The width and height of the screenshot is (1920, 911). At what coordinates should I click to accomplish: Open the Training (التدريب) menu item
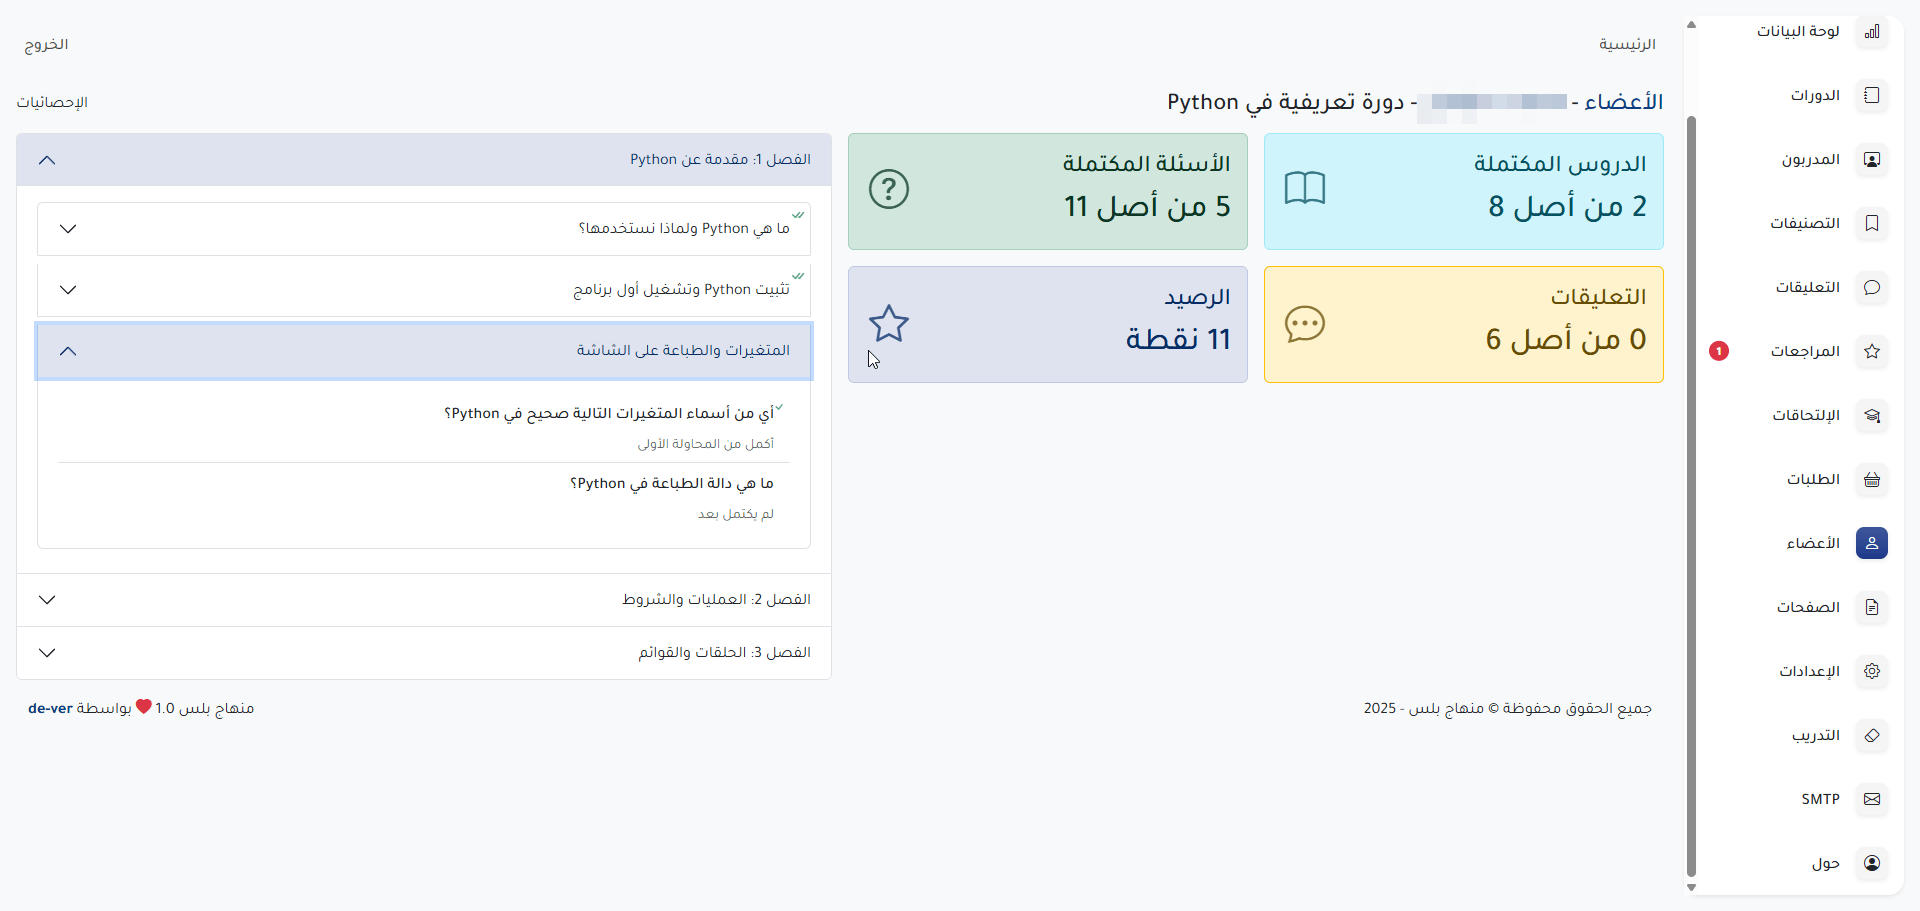click(1815, 735)
